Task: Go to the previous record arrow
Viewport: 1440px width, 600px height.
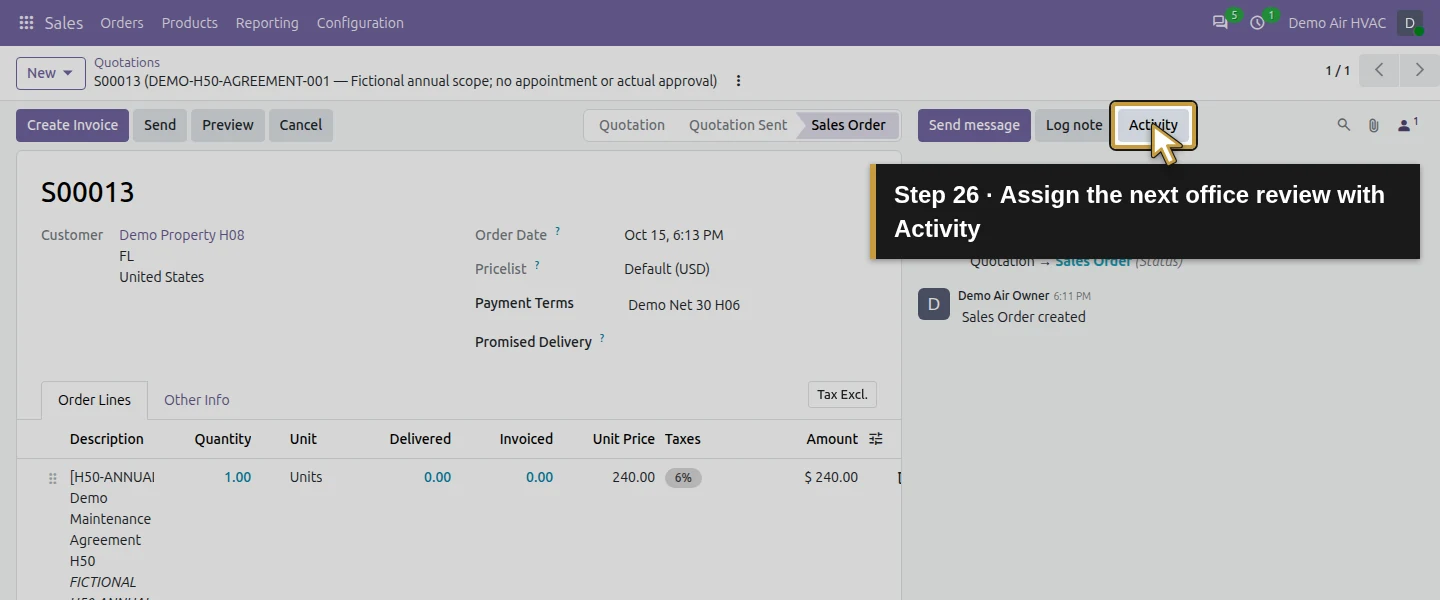Action: coord(1379,70)
